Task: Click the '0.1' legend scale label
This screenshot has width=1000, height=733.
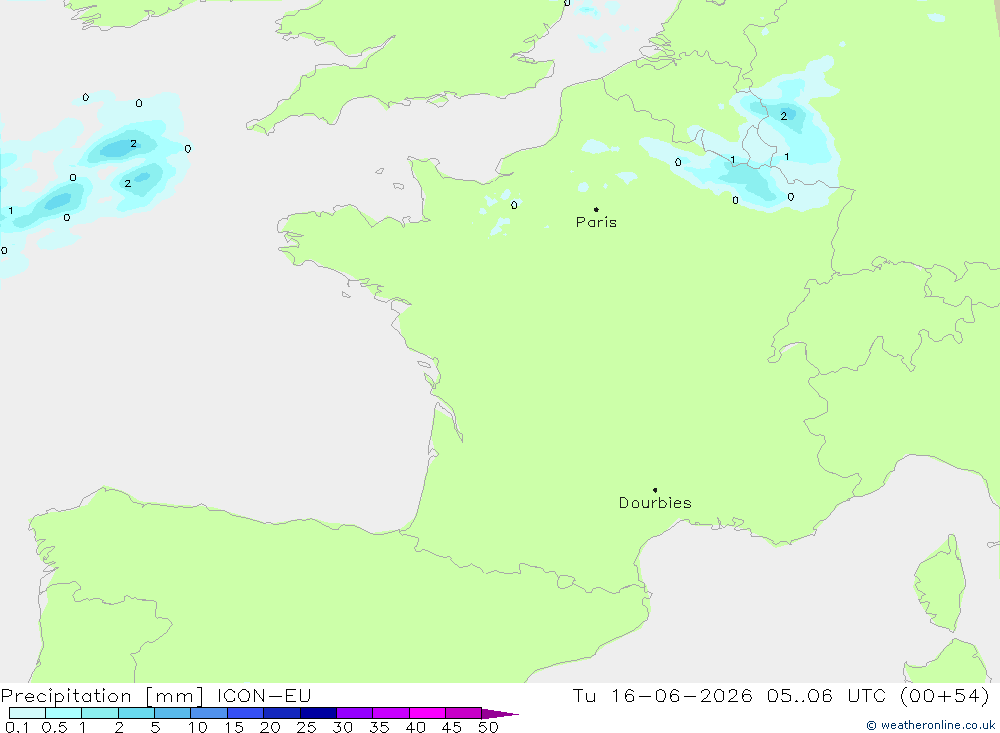Action: pos(17,727)
